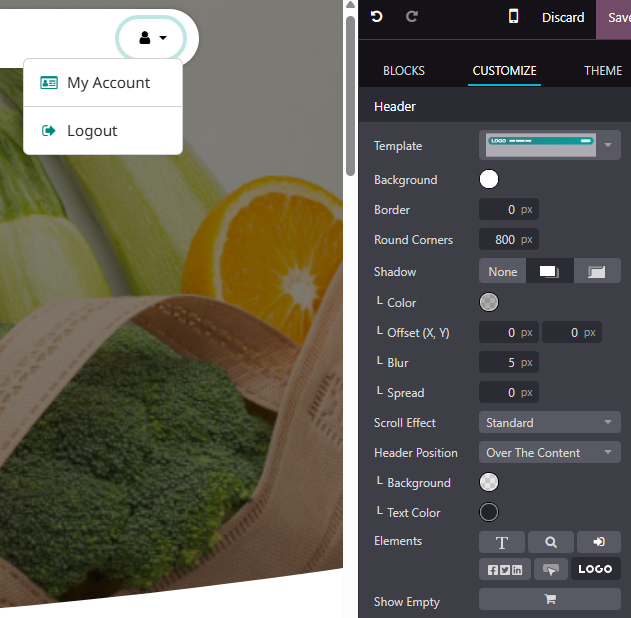The height and width of the screenshot is (618, 631).
Task: Click the redo arrow icon
Action: [x=412, y=17]
